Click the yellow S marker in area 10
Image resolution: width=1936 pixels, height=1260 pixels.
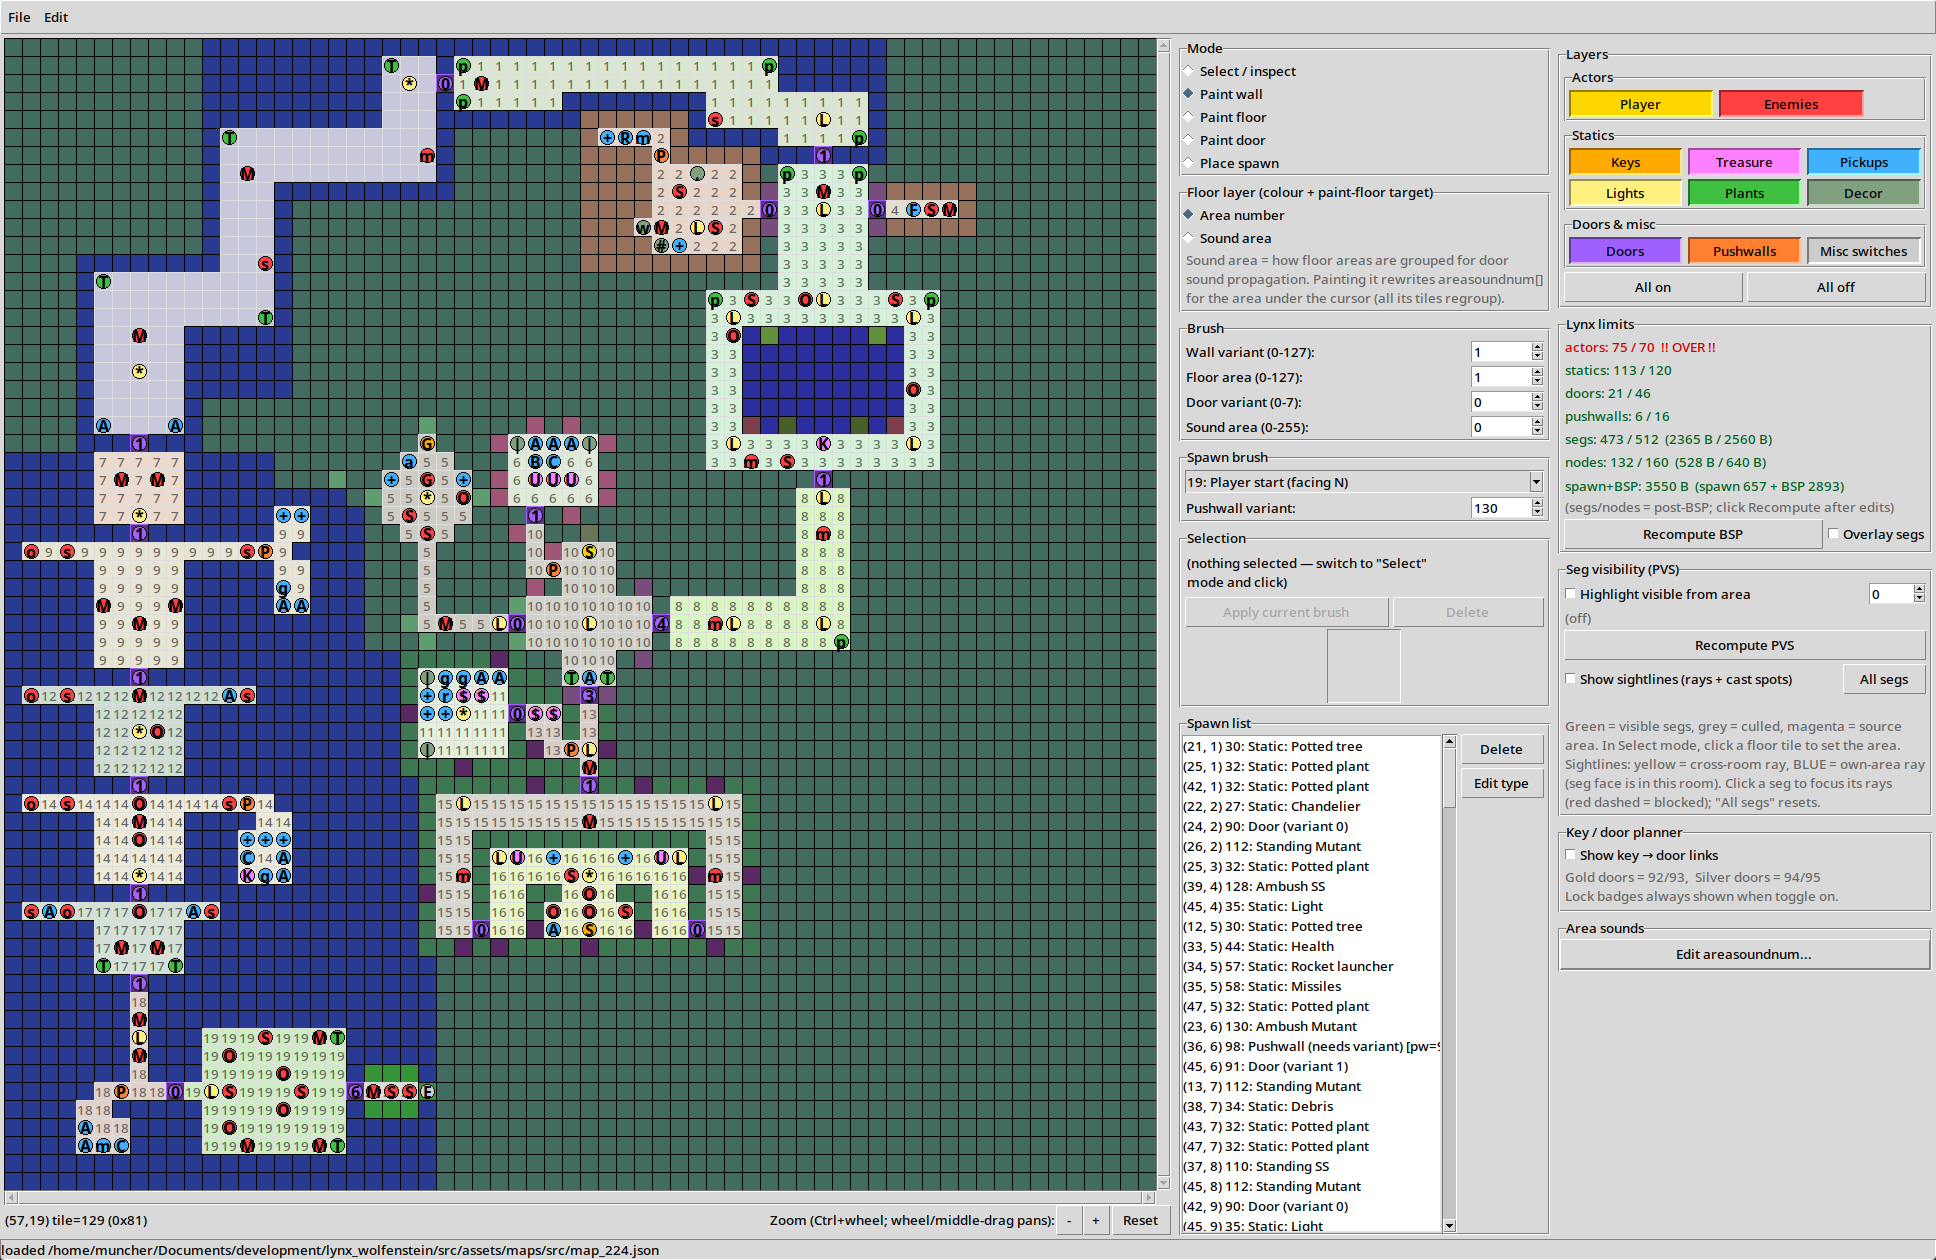(589, 551)
